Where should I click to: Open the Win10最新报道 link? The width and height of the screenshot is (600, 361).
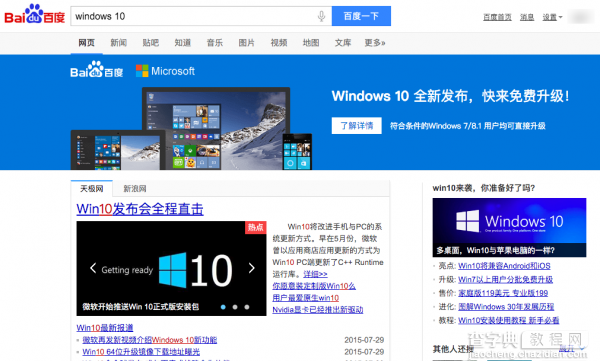coord(104,328)
